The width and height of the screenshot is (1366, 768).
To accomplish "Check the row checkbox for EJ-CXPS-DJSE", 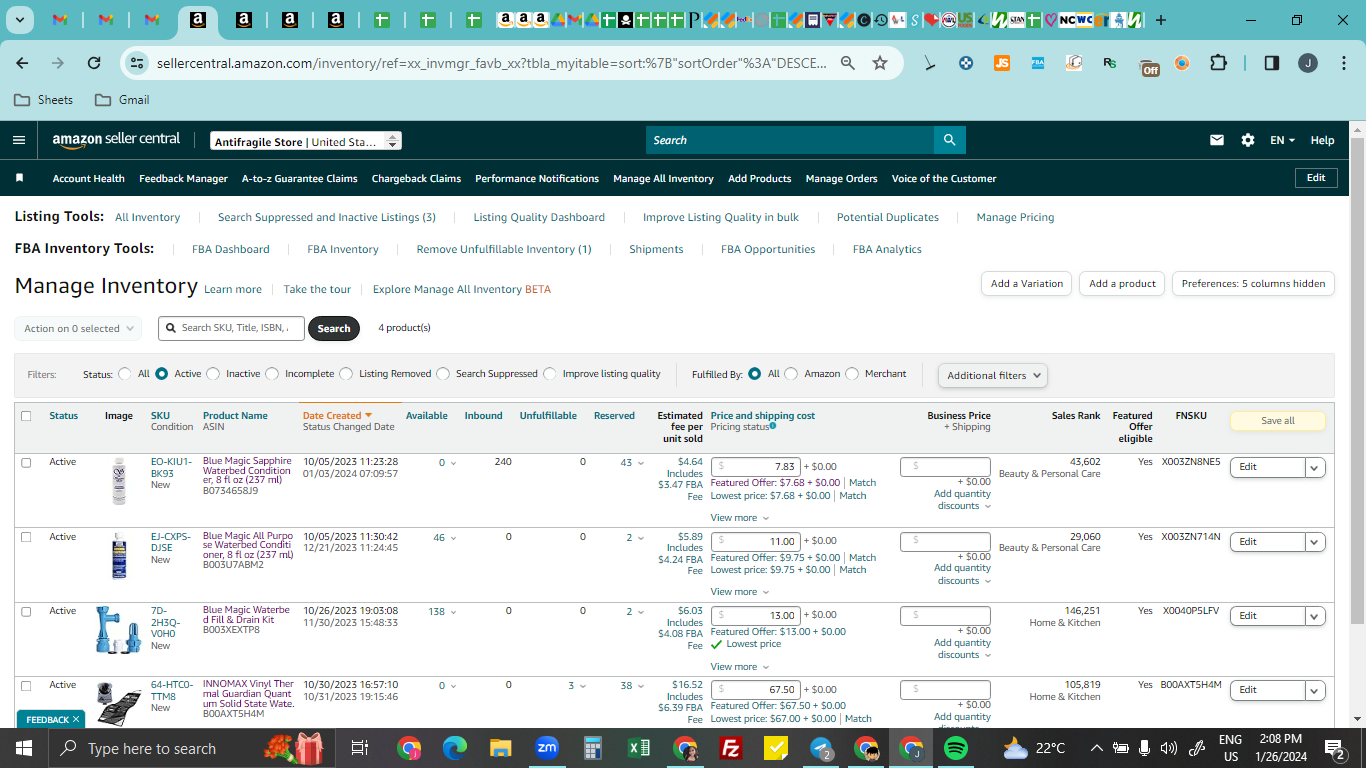I will coord(26,537).
